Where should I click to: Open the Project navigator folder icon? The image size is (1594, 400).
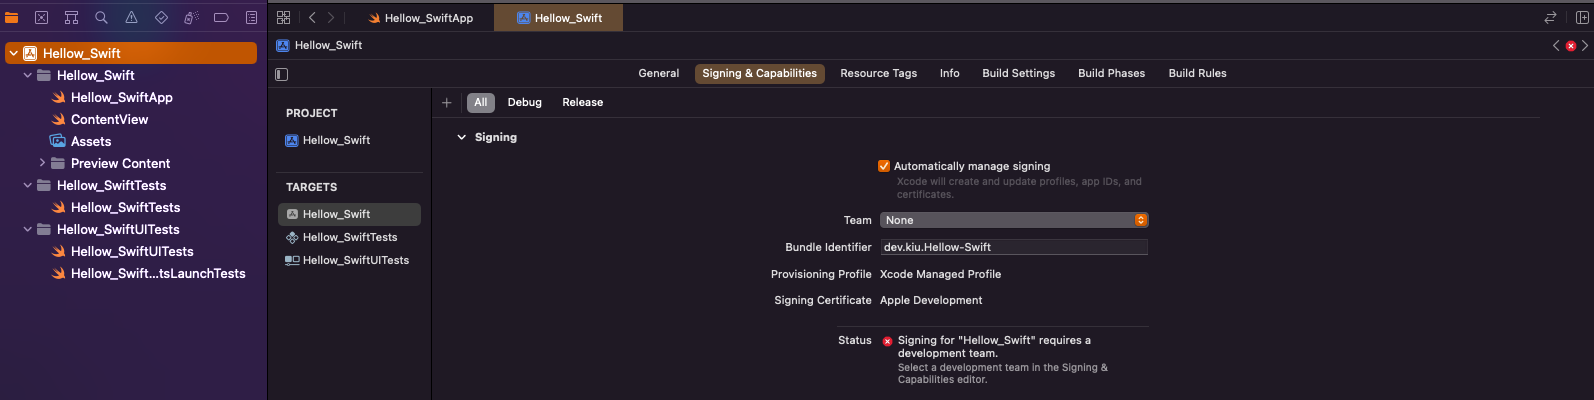click(x=12, y=17)
